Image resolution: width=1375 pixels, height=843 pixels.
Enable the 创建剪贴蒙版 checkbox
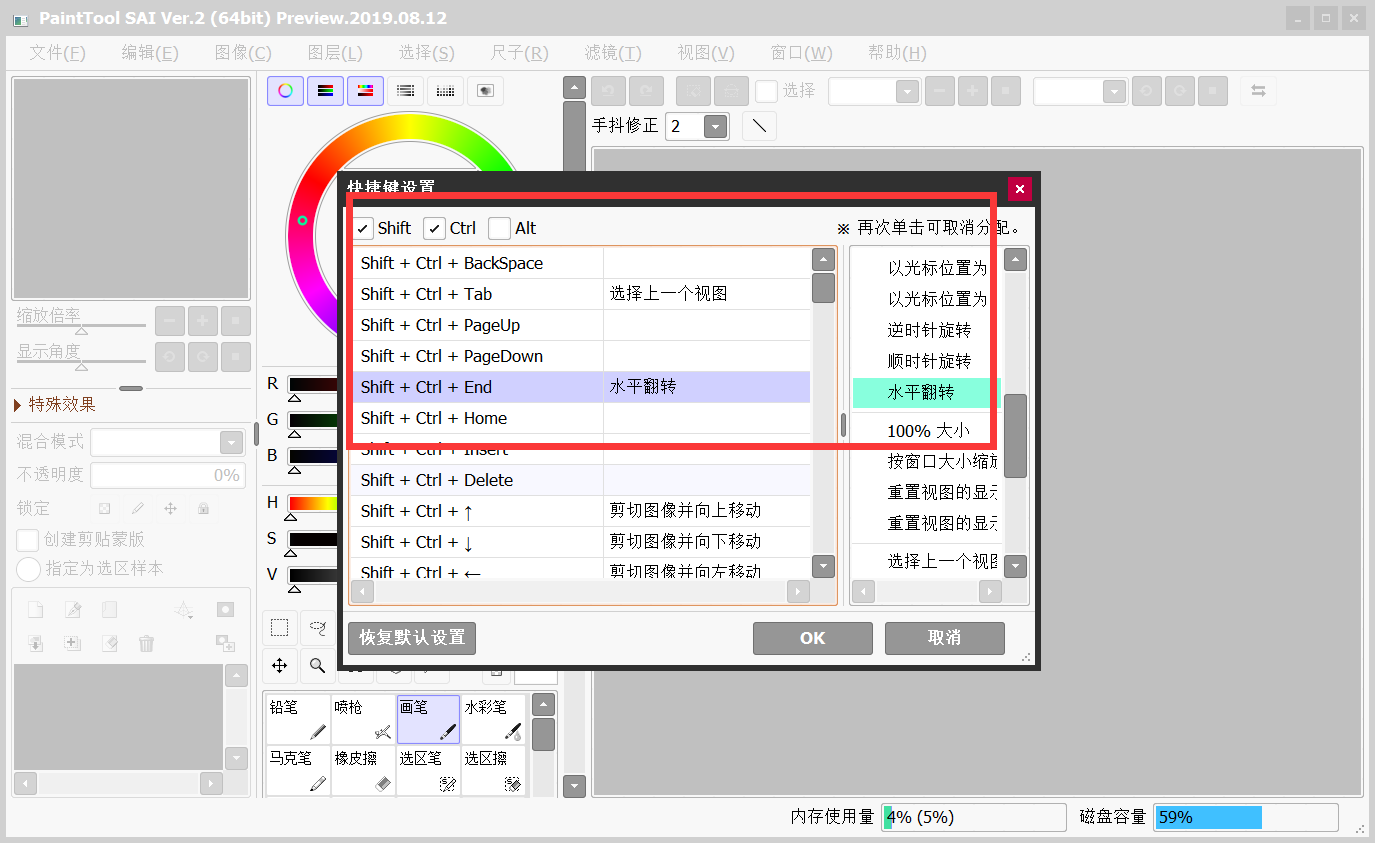(28, 539)
